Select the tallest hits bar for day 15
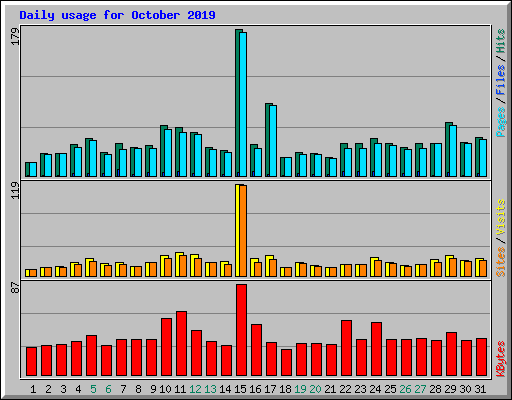The image size is (512, 400). click(237, 103)
